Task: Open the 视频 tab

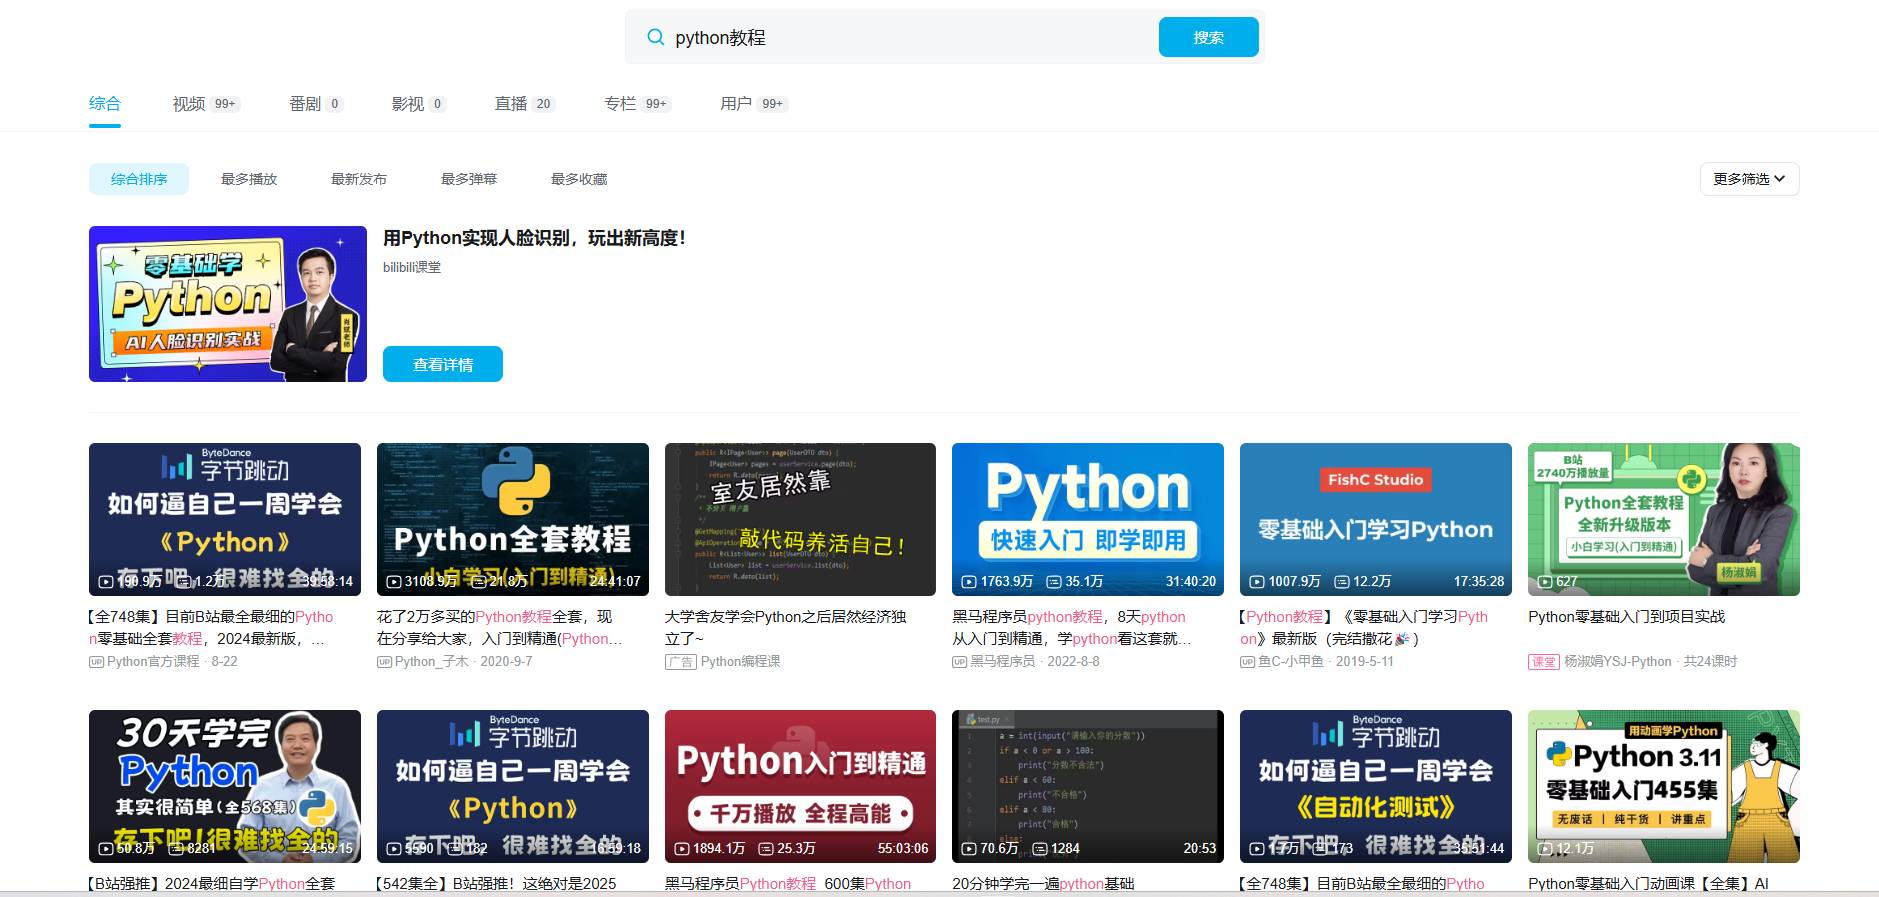Action: coord(206,104)
